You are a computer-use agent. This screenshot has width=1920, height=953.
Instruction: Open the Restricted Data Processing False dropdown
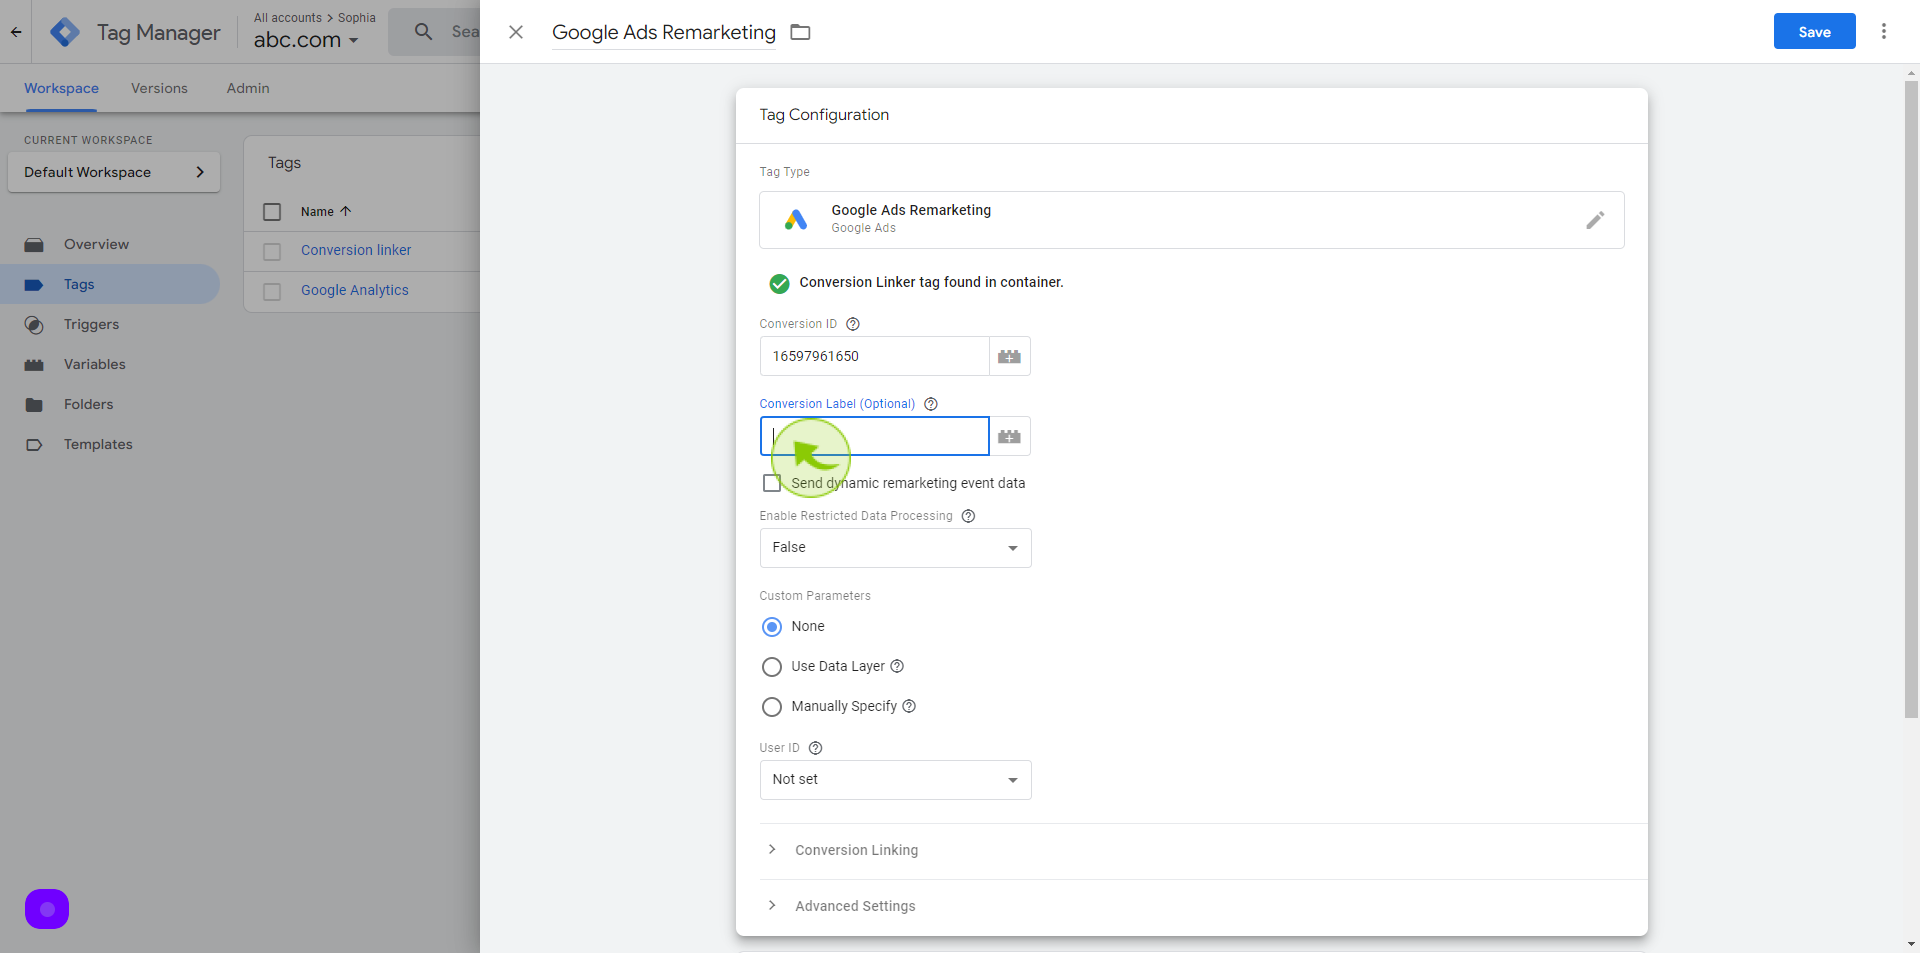[x=895, y=548]
